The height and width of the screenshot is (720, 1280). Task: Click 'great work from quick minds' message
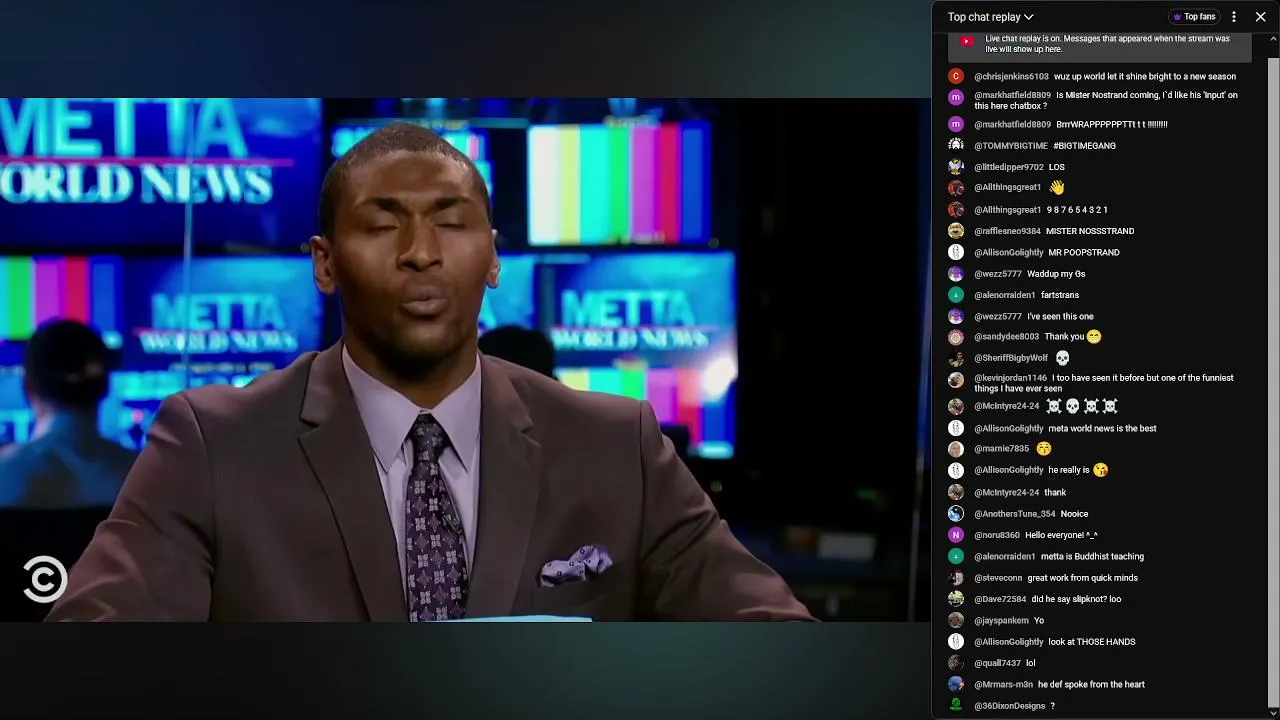1083,578
